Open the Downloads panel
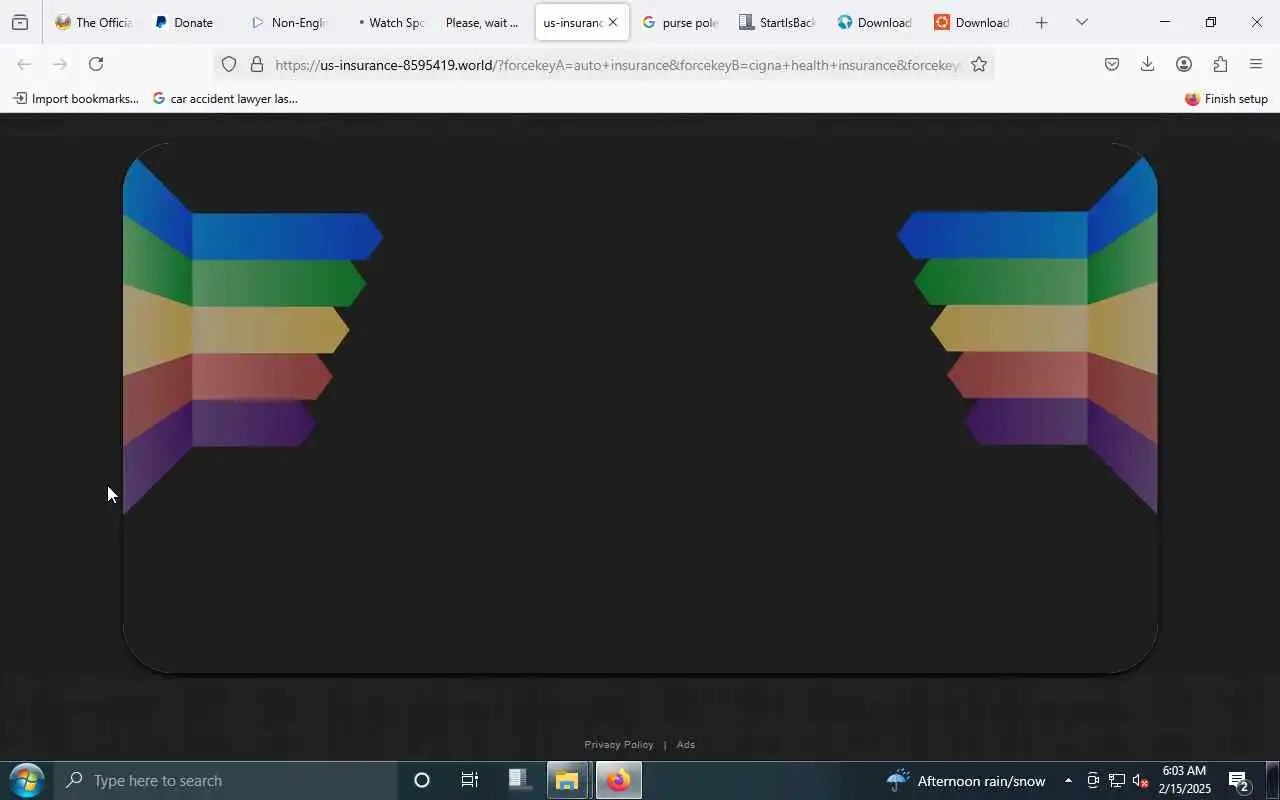Viewport: 1280px width, 800px height. 1148,64
